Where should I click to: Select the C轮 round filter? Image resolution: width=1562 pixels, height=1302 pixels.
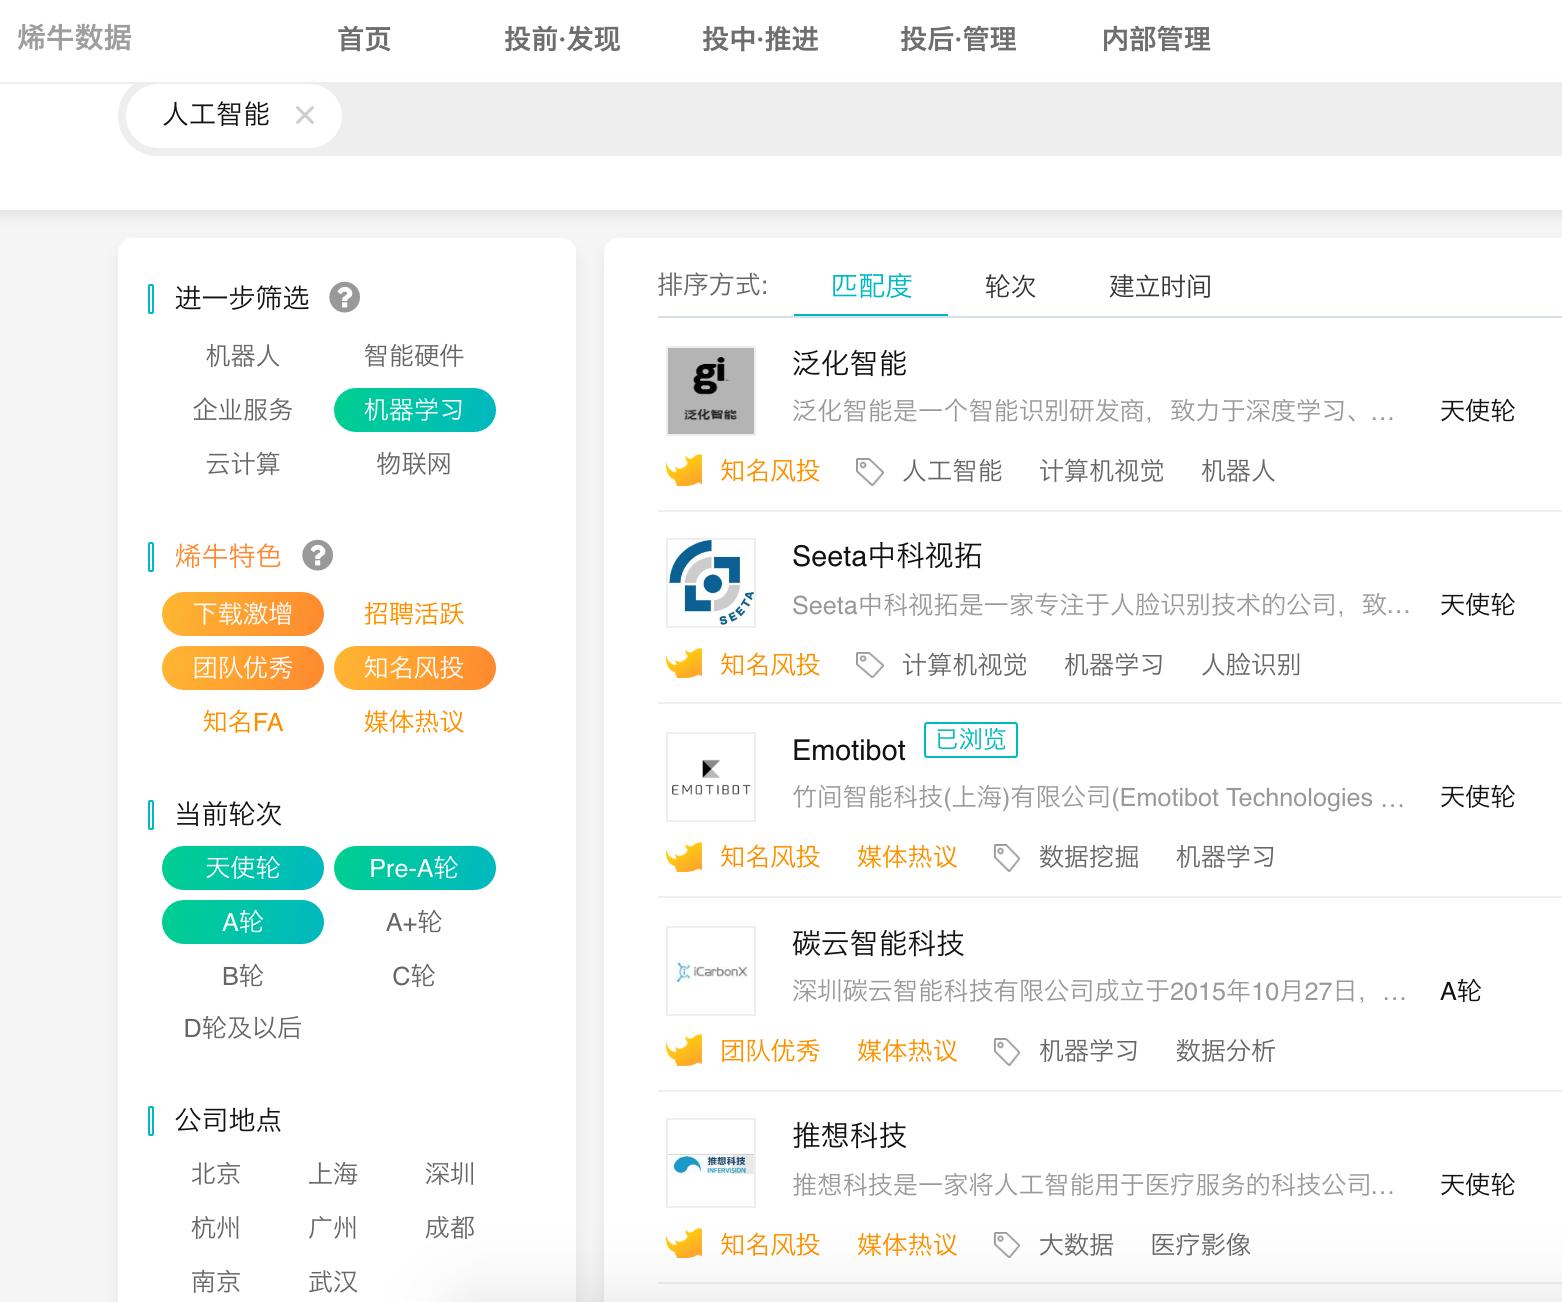click(414, 976)
